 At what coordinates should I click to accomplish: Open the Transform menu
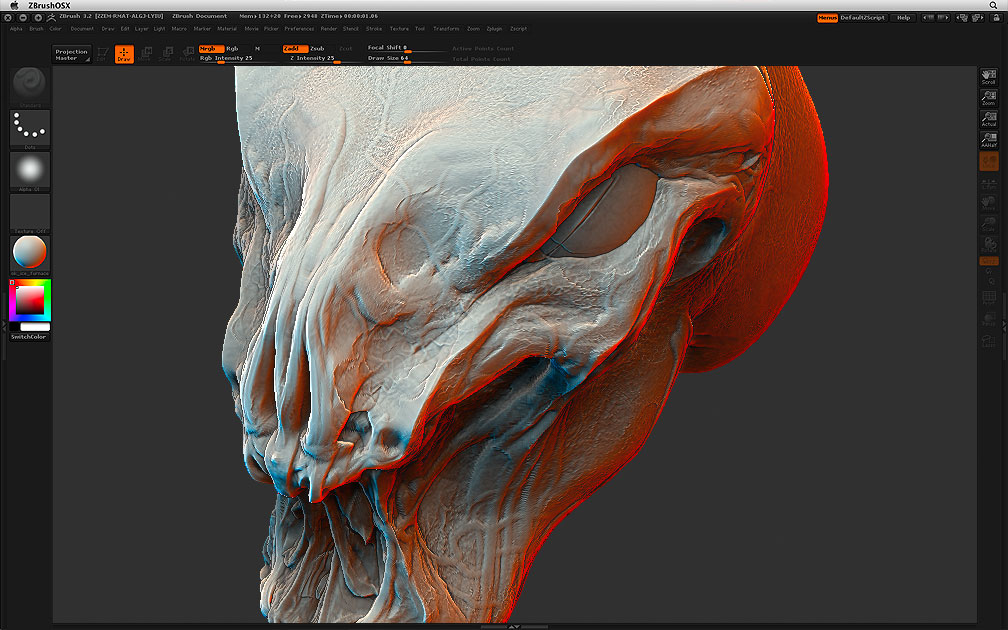tap(446, 29)
